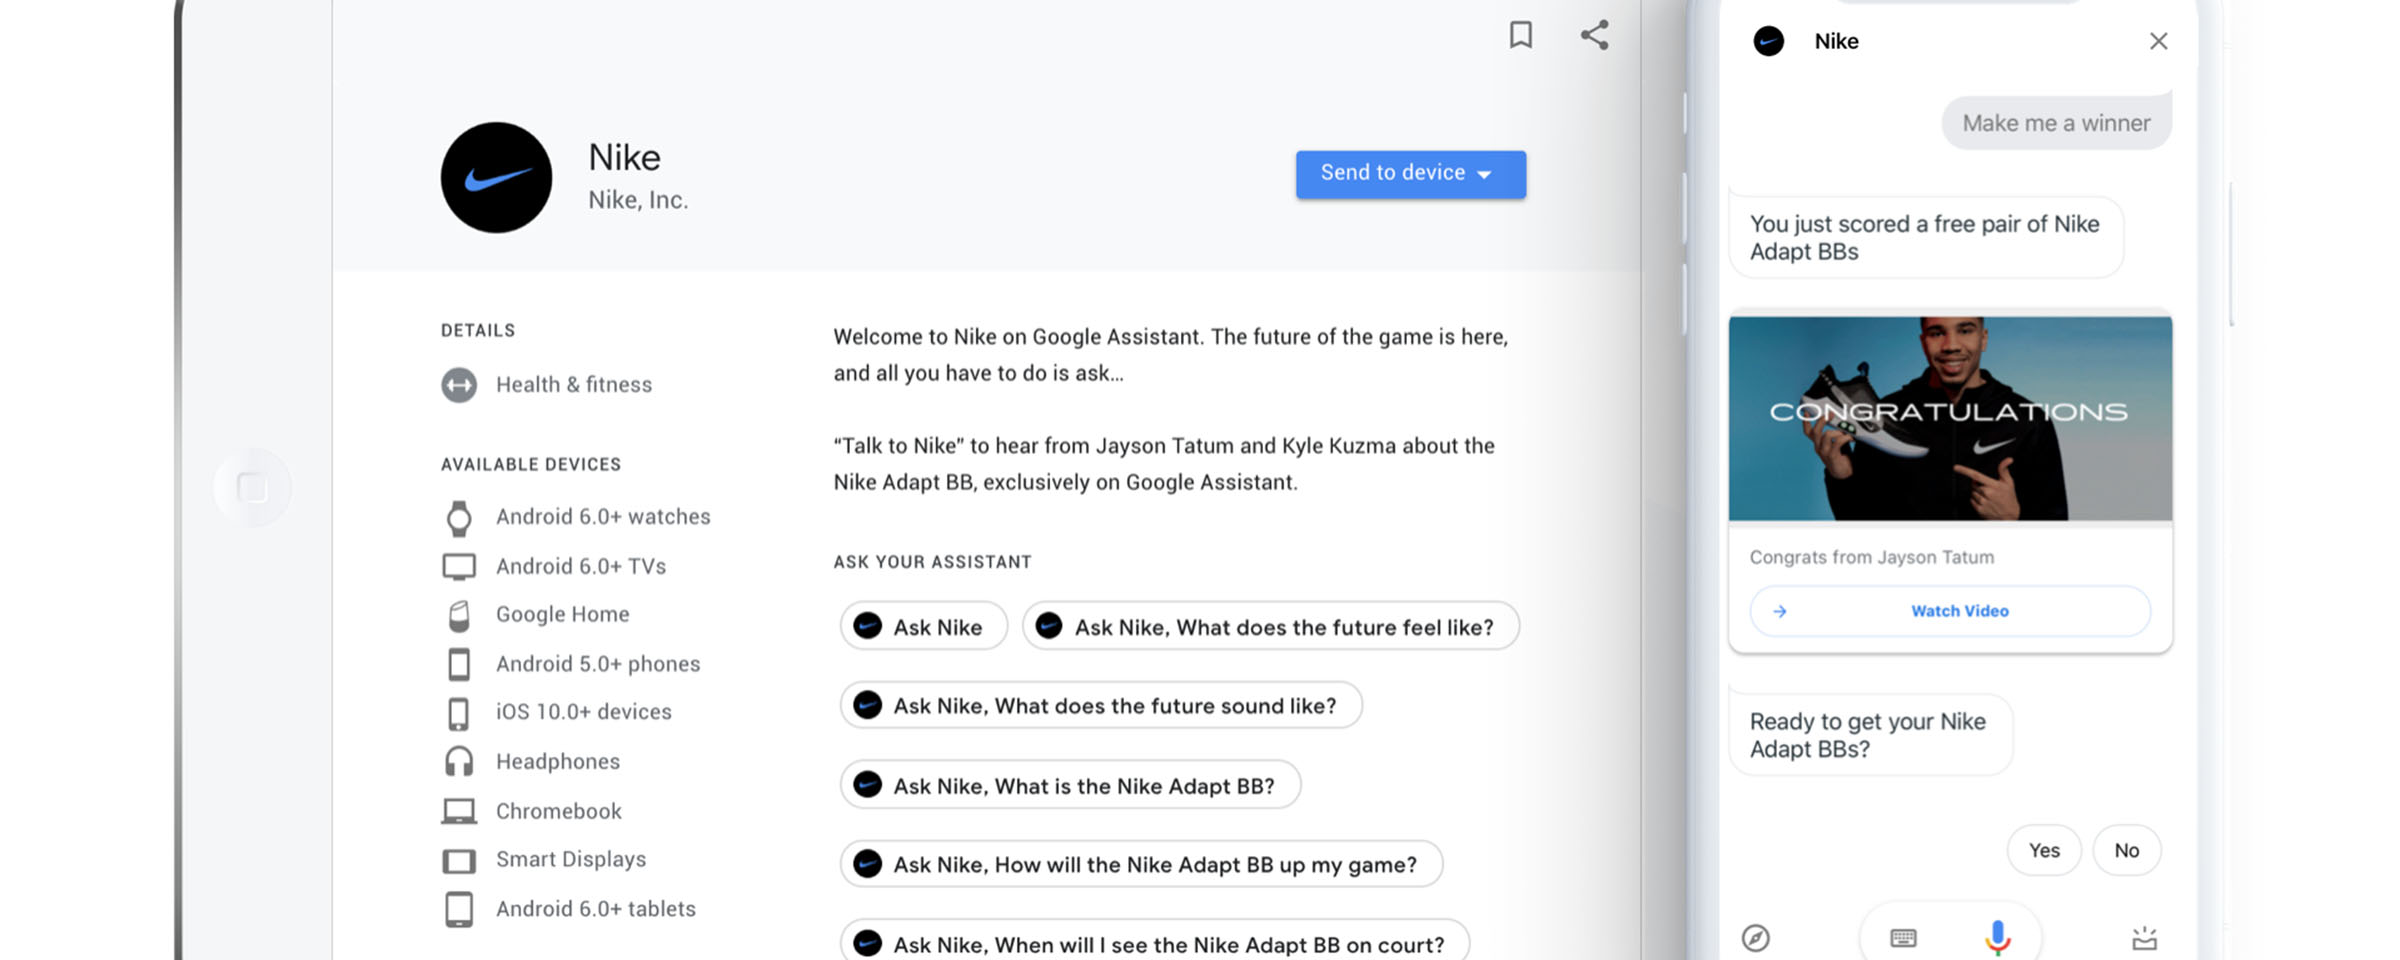Close the Nike assistant panel
Viewport: 2400px width, 960px height.
pyautogui.click(x=2158, y=41)
